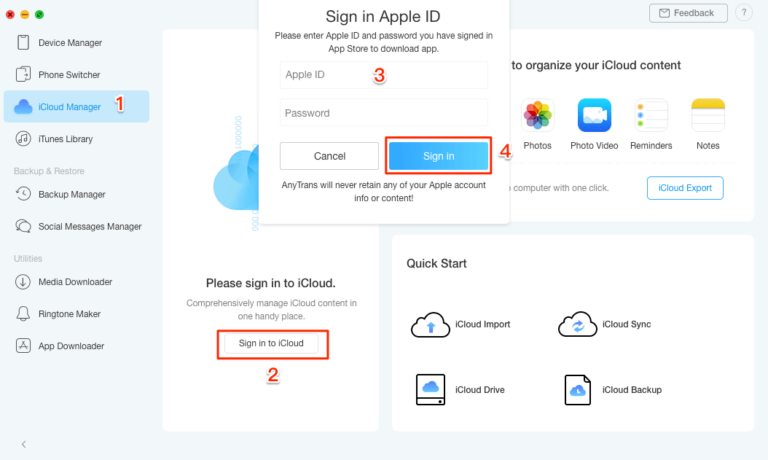Select Ringtone Maker utility
This screenshot has width=768, height=460.
69,314
